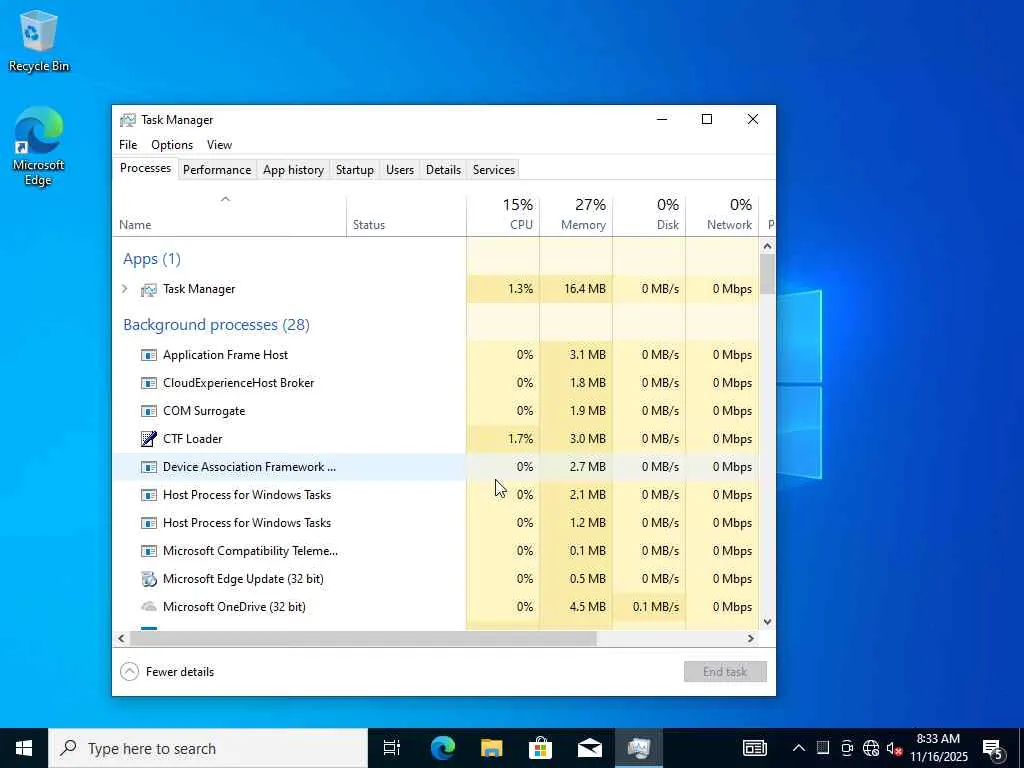Click the End task button

tap(725, 672)
